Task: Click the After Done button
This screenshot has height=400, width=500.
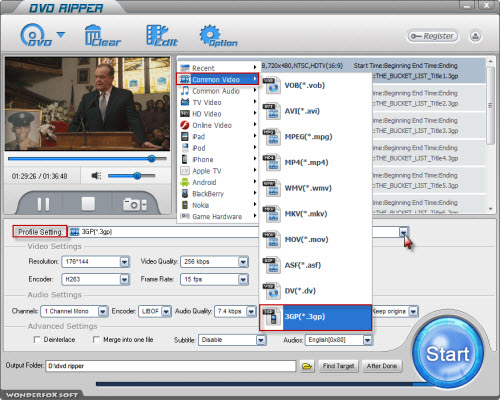Action: click(x=382, y=366)
